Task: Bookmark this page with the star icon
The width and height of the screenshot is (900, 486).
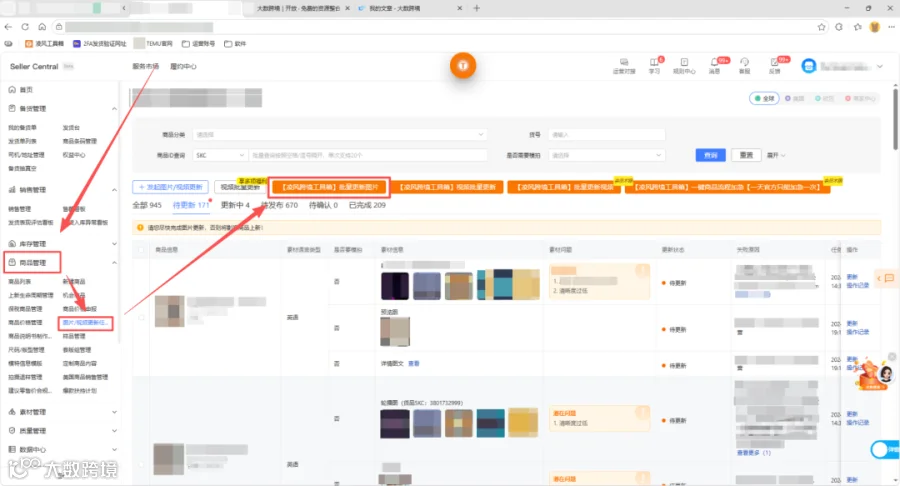Action: point(821,27)
